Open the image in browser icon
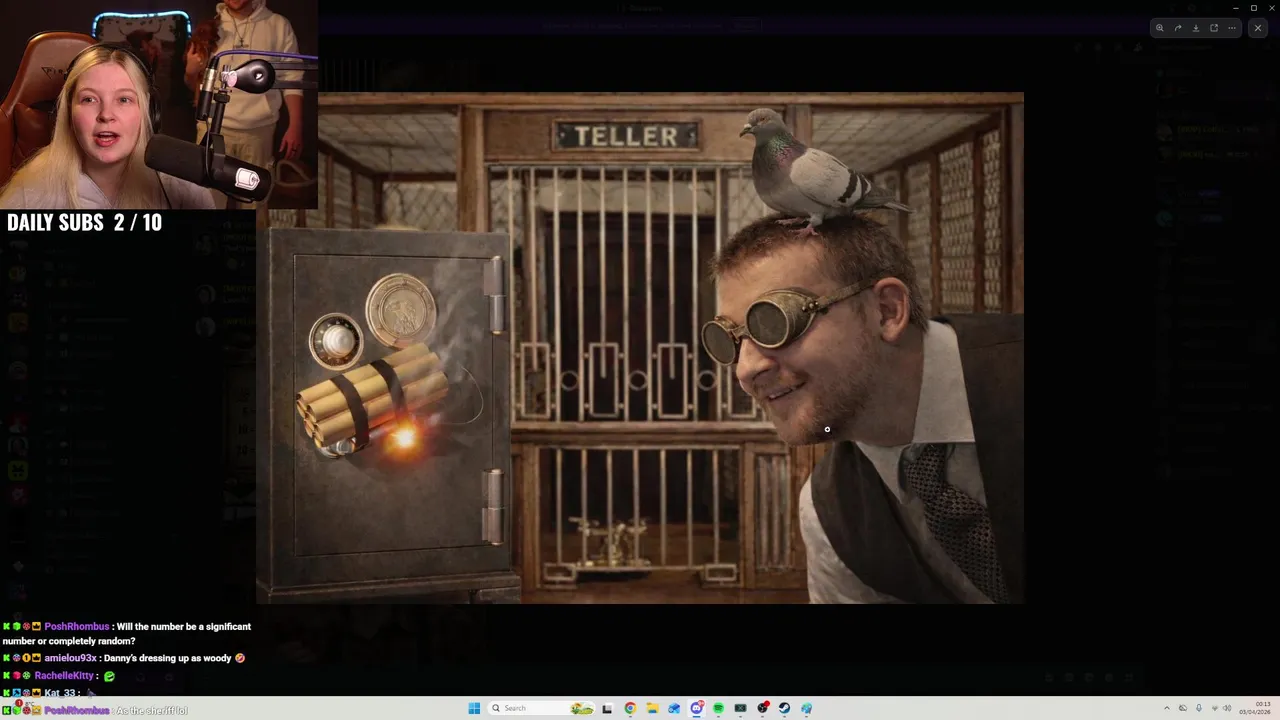The width and height of the screenshot is (1280, 720). click(1214, 28)
